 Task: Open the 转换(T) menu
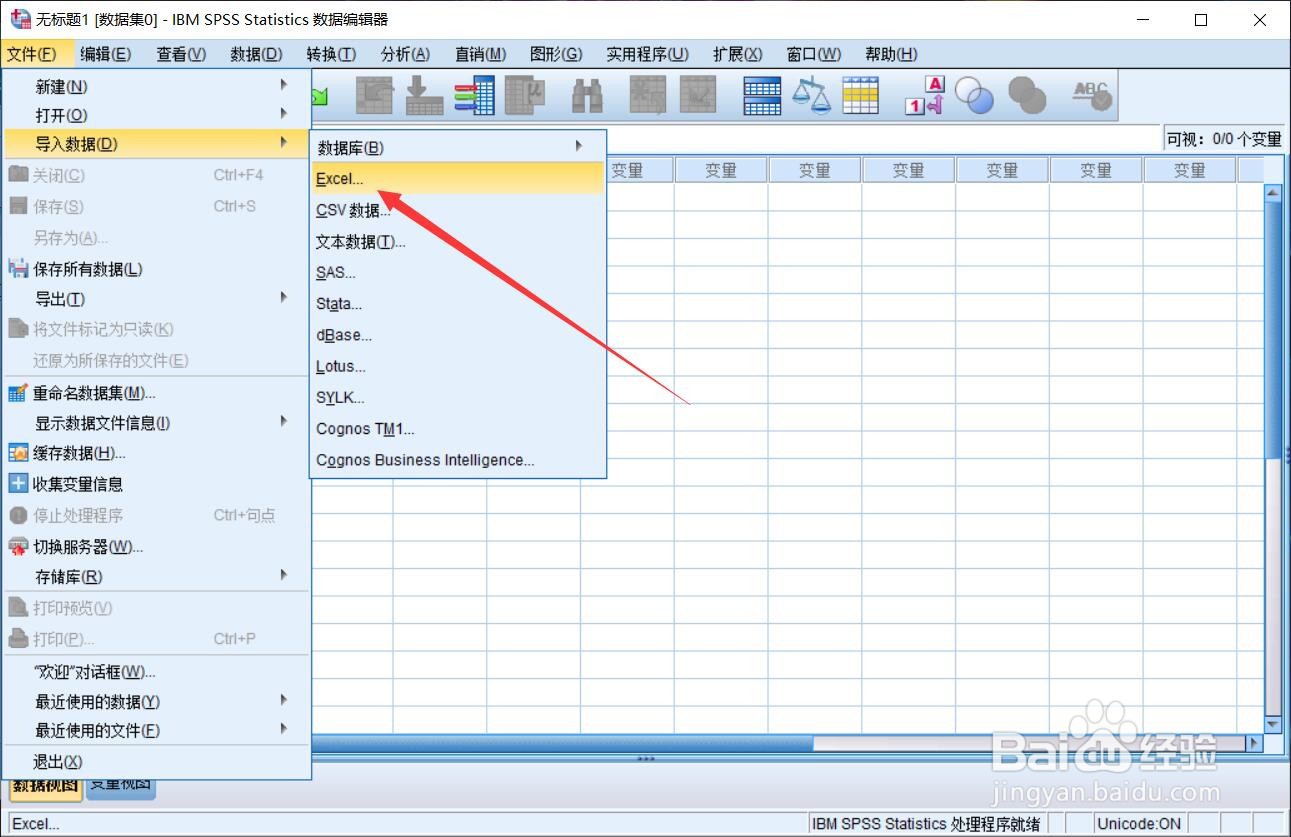[331, 54]
